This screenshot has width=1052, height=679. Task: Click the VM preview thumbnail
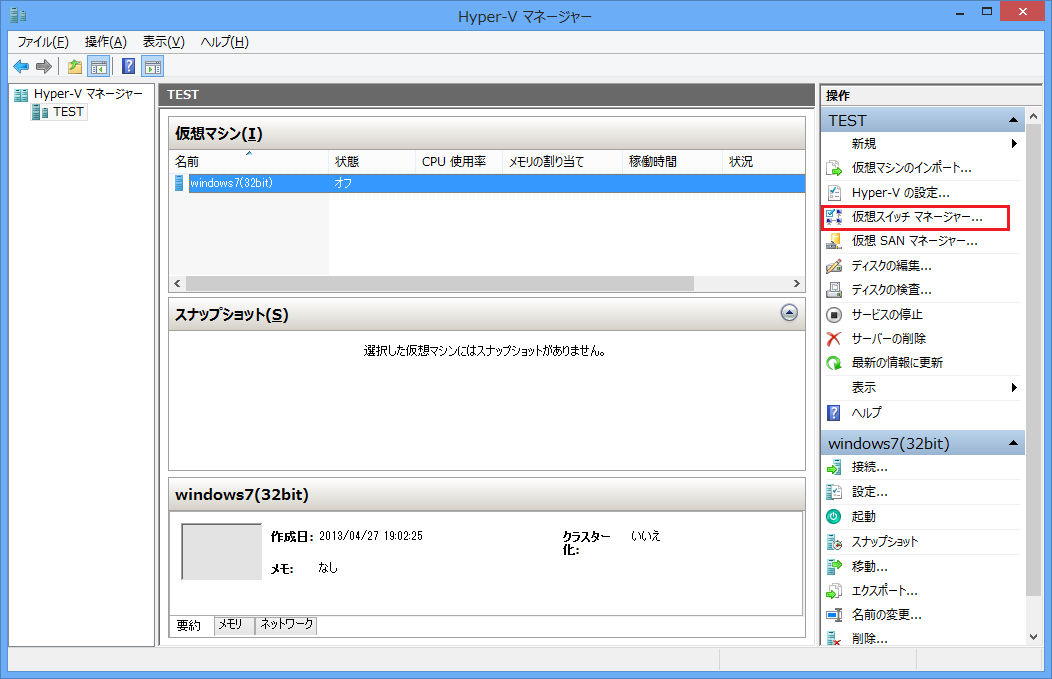(x=221, y=552)
